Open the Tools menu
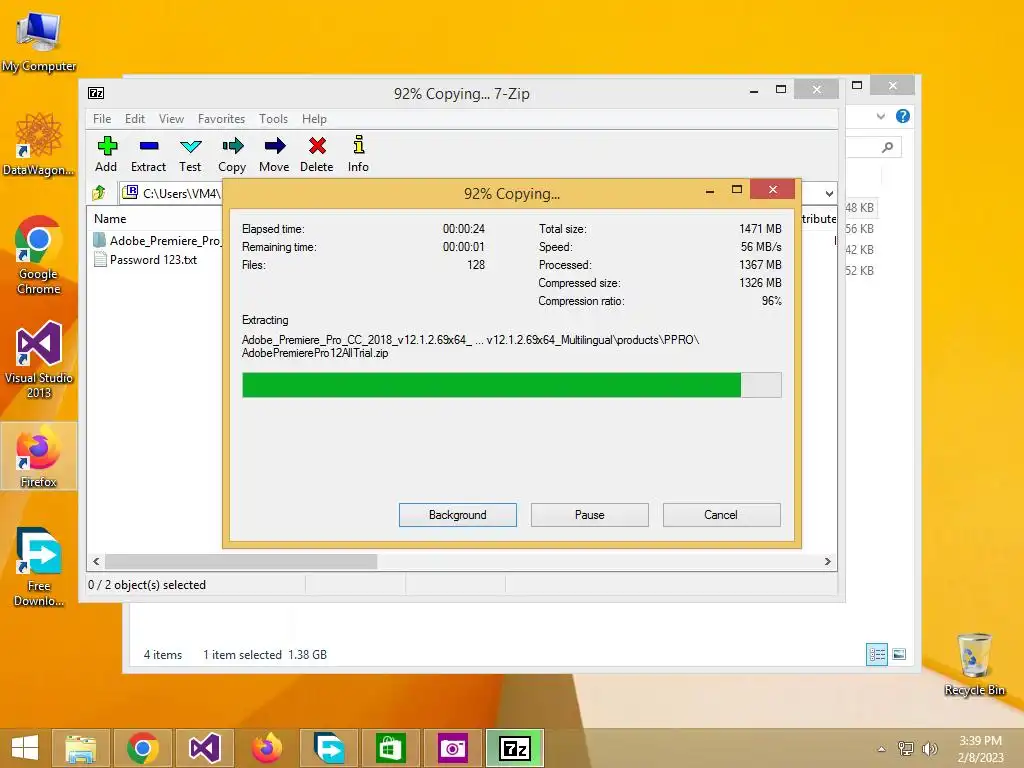 click(273, 119)
